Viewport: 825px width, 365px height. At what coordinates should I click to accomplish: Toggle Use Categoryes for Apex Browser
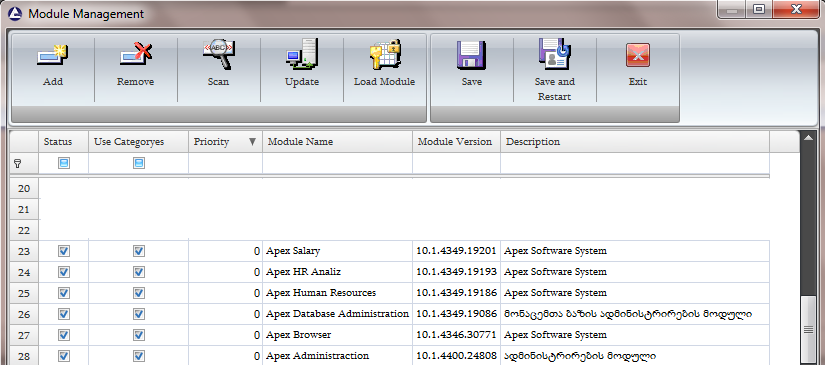click(138, 335)
